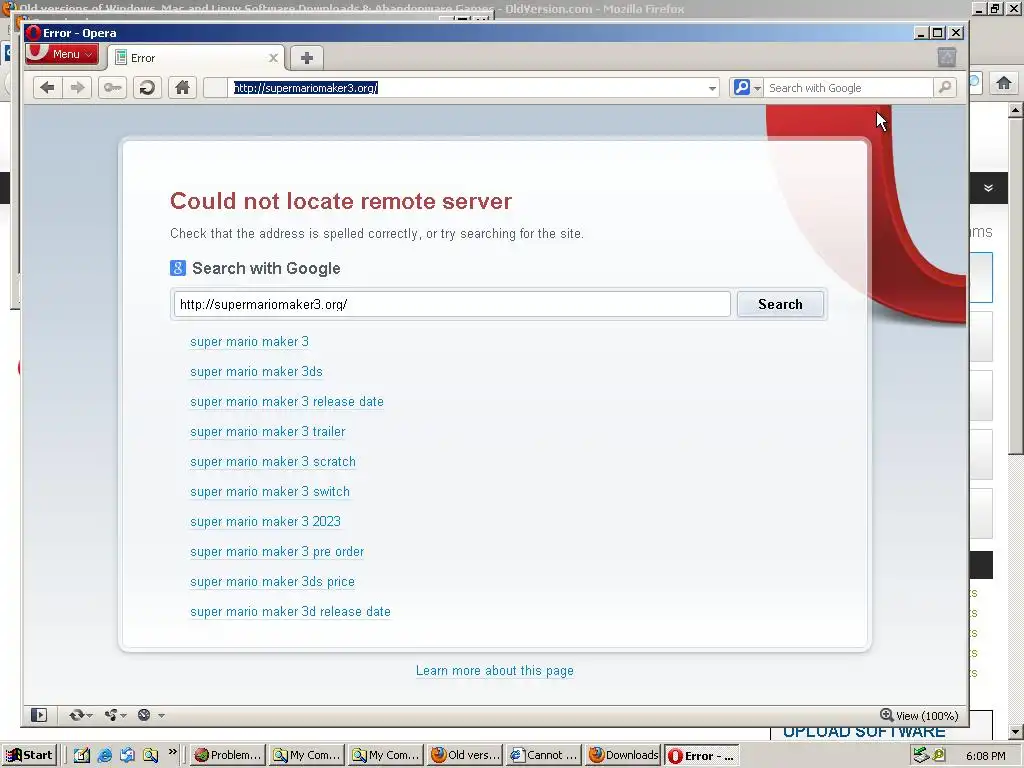Click the password wand key icon

click(112, 88)
